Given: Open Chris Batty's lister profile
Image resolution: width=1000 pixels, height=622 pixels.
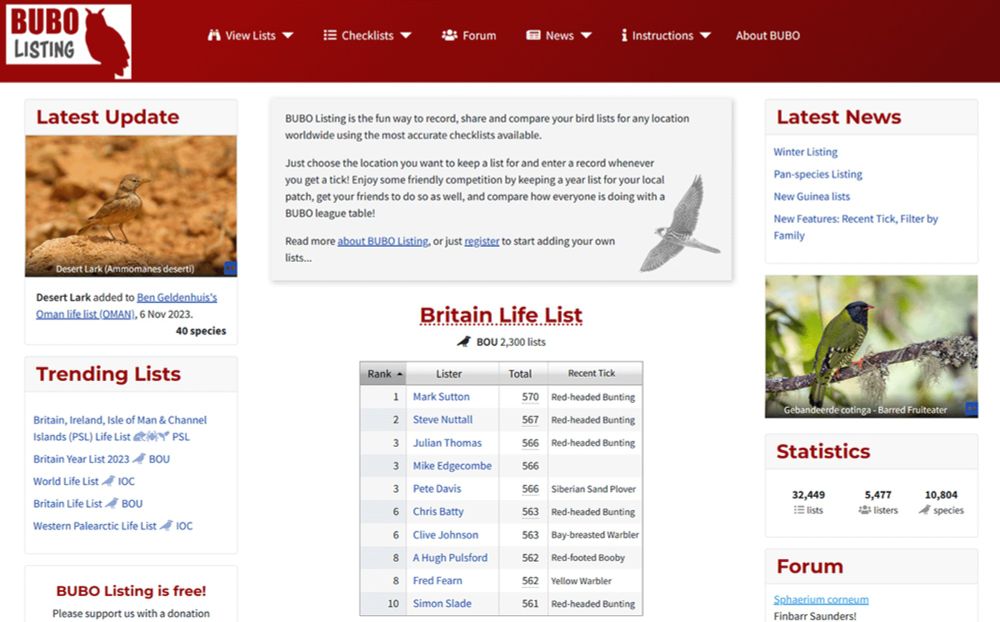Looking at the screenshot, I should pos(438,512).
